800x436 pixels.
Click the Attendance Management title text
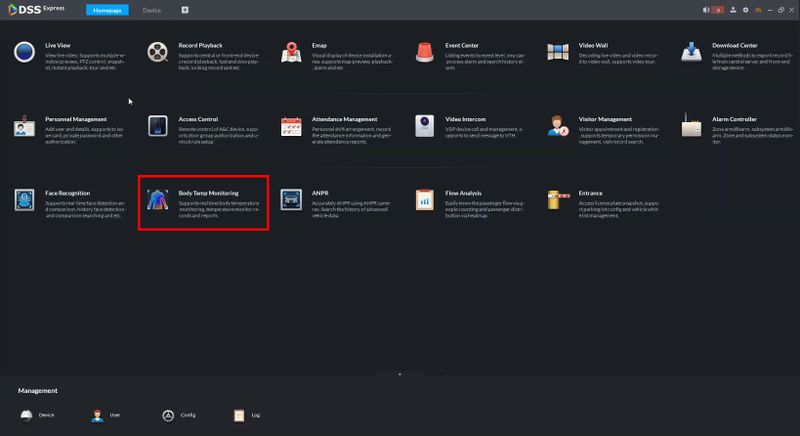(344, 119)
